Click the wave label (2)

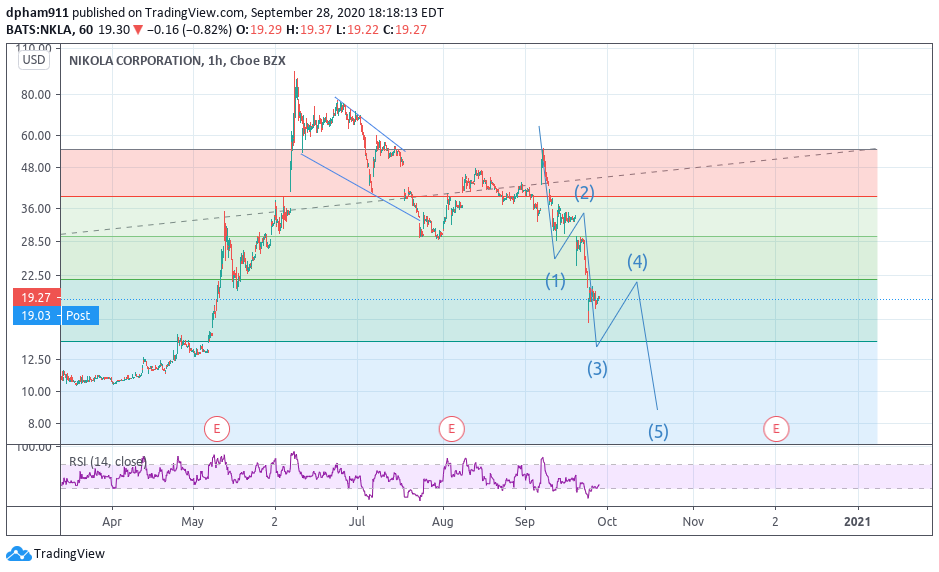pos(584,192)
